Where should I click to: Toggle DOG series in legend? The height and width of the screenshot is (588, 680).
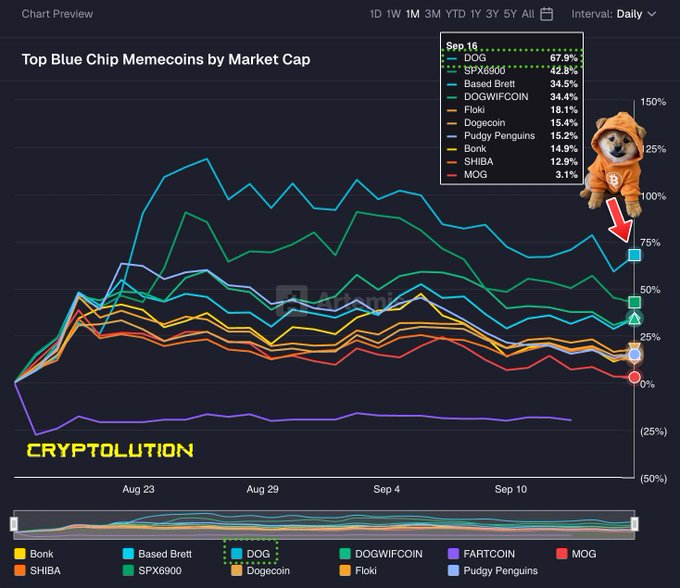pyautogui.click(x=251, y=554)
